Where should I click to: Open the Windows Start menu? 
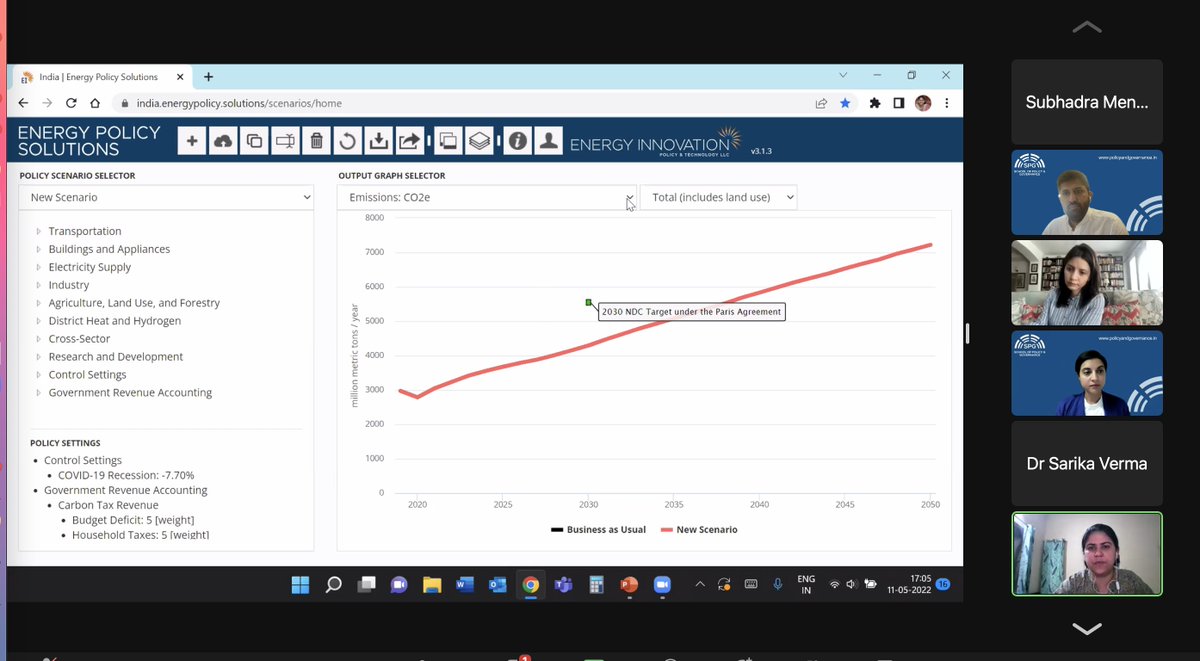(x=300, y=585)
